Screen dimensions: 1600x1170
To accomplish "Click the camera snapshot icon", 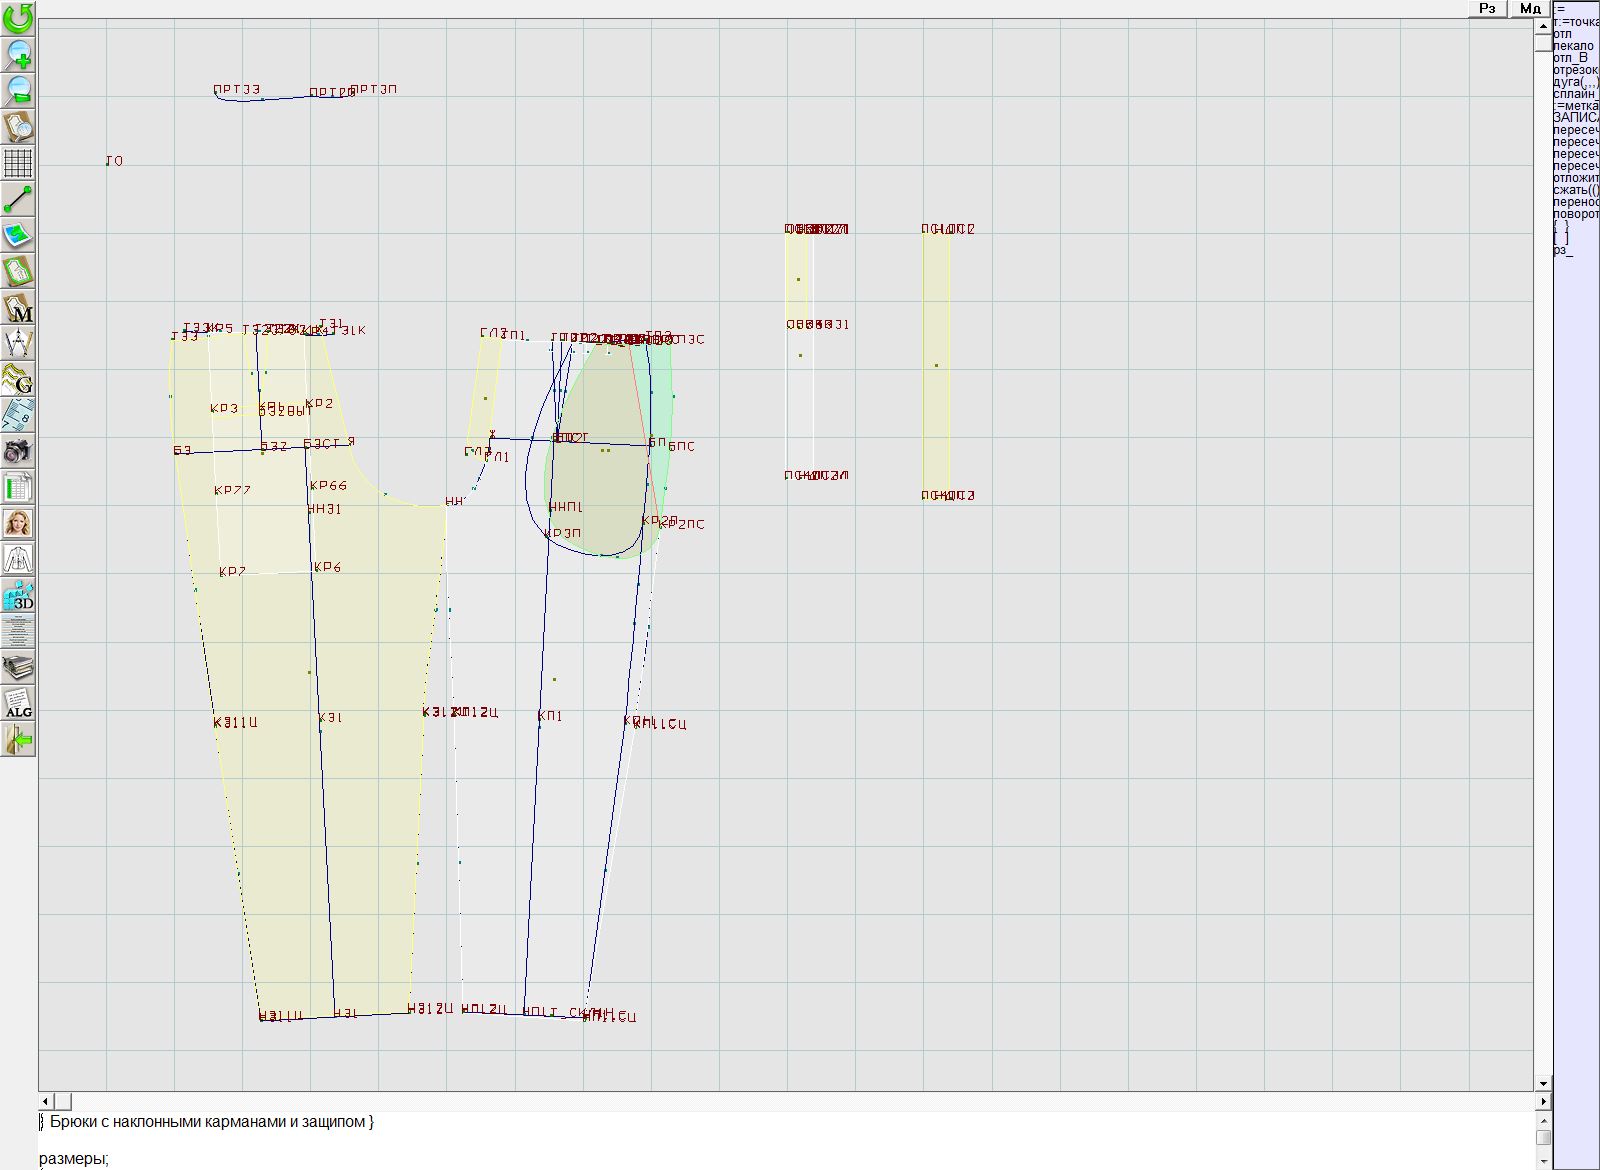I will click(18, 451).
